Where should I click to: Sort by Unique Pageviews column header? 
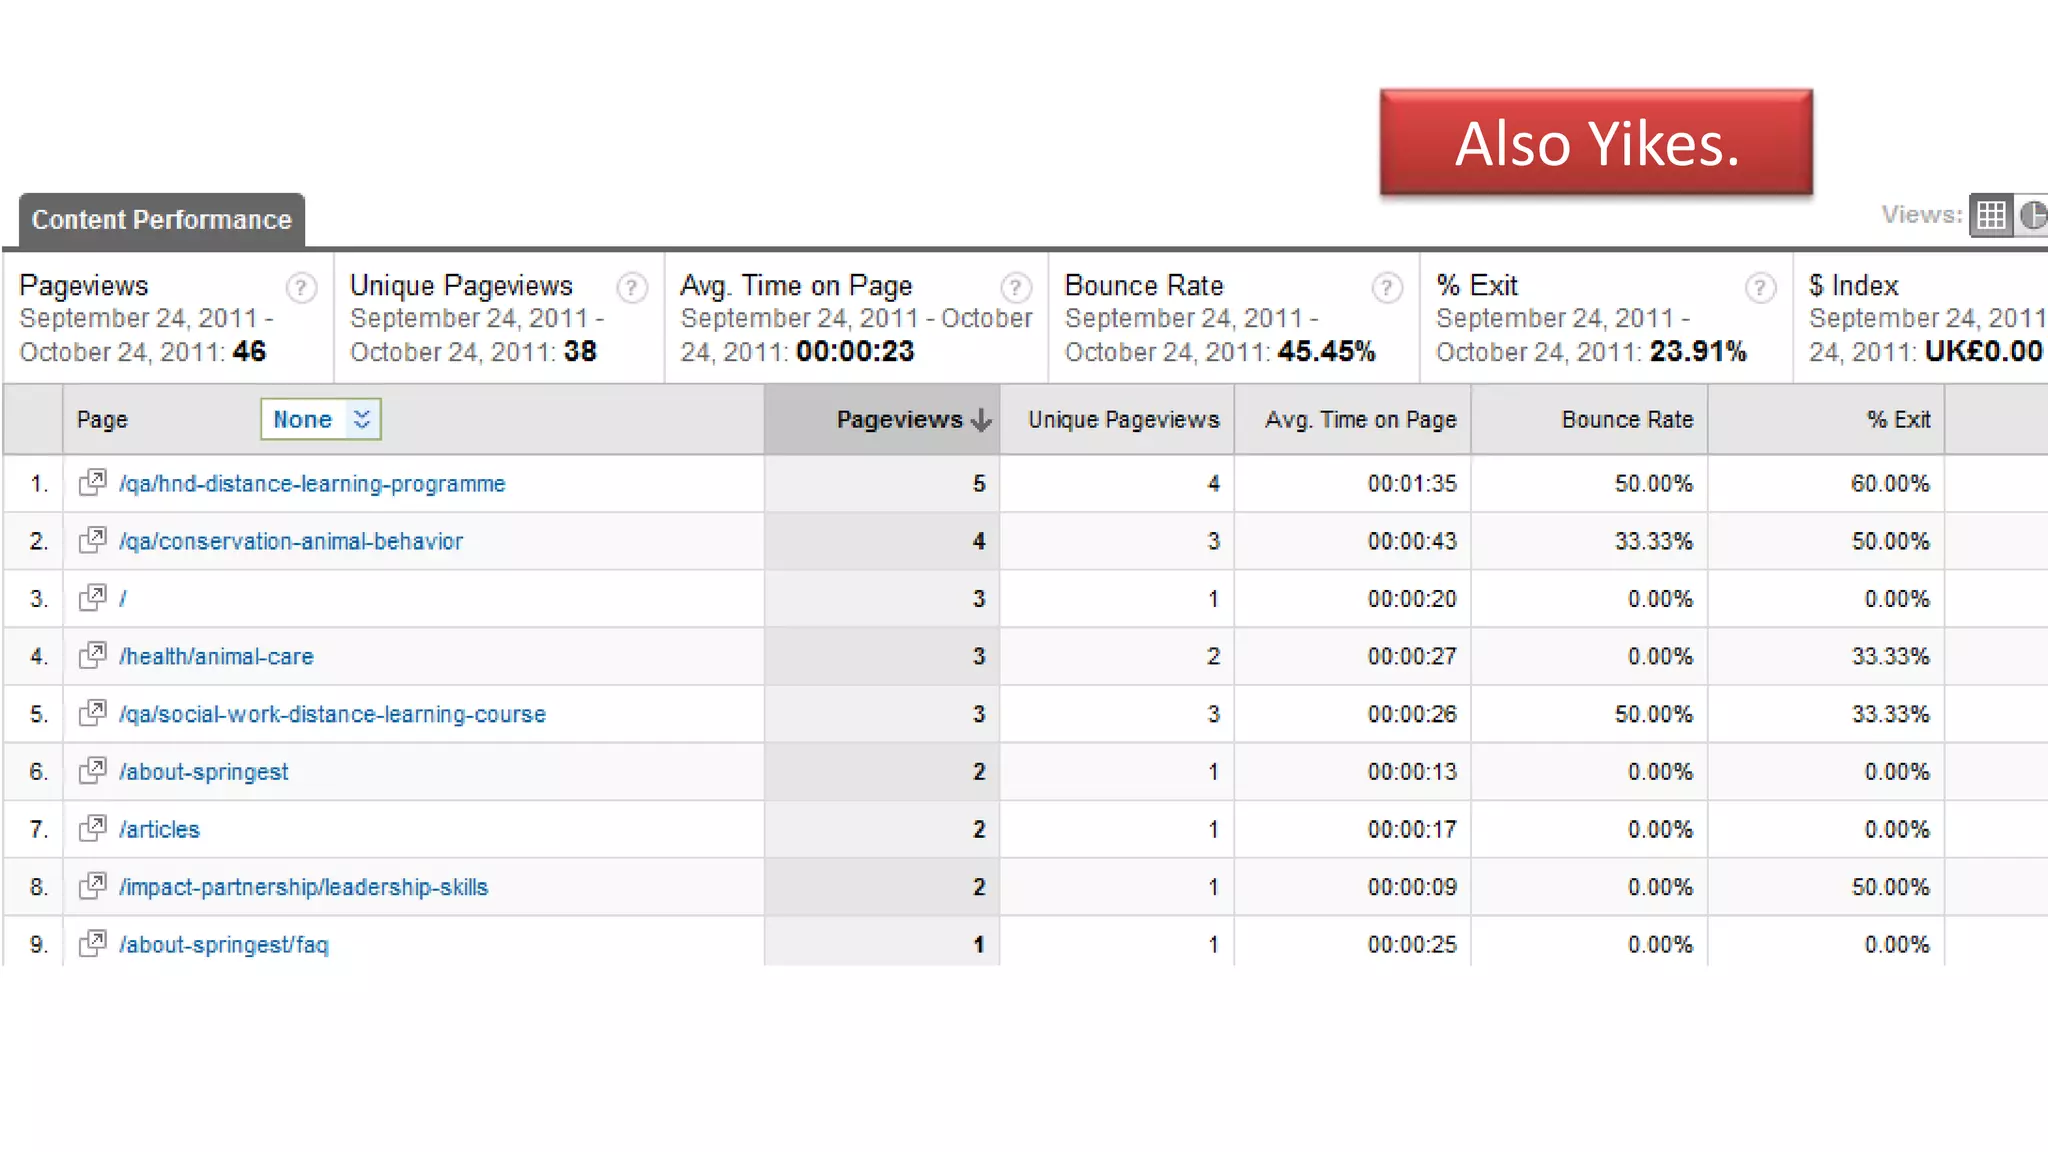[x=1123, y=420]
